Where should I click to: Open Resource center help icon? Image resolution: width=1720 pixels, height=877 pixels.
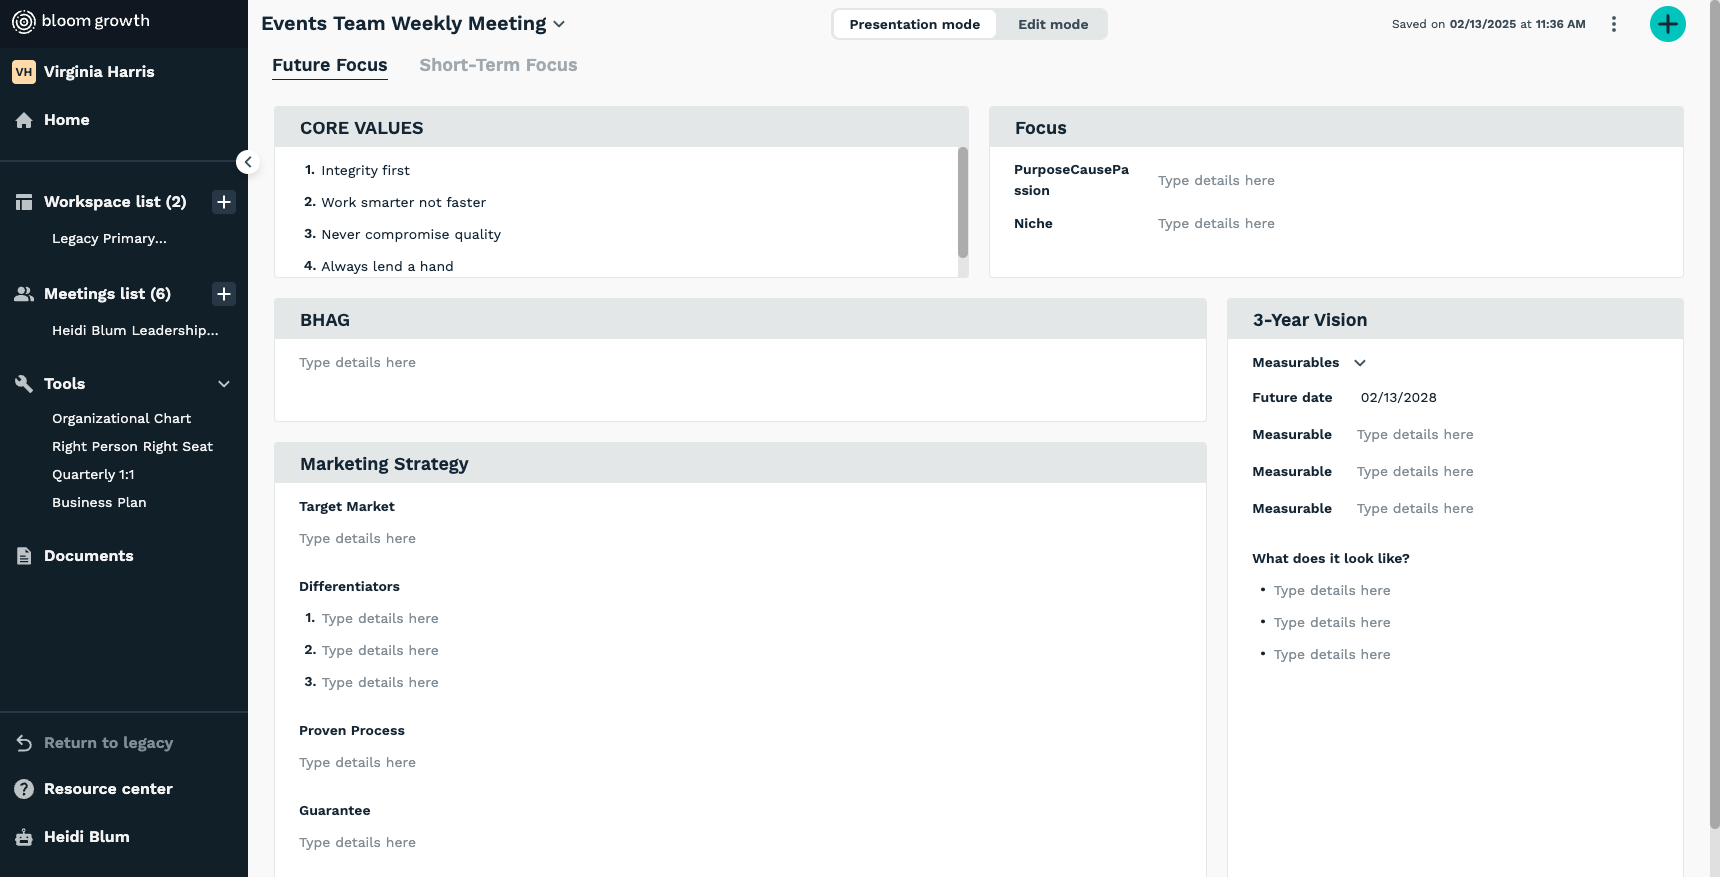[24, 789]
